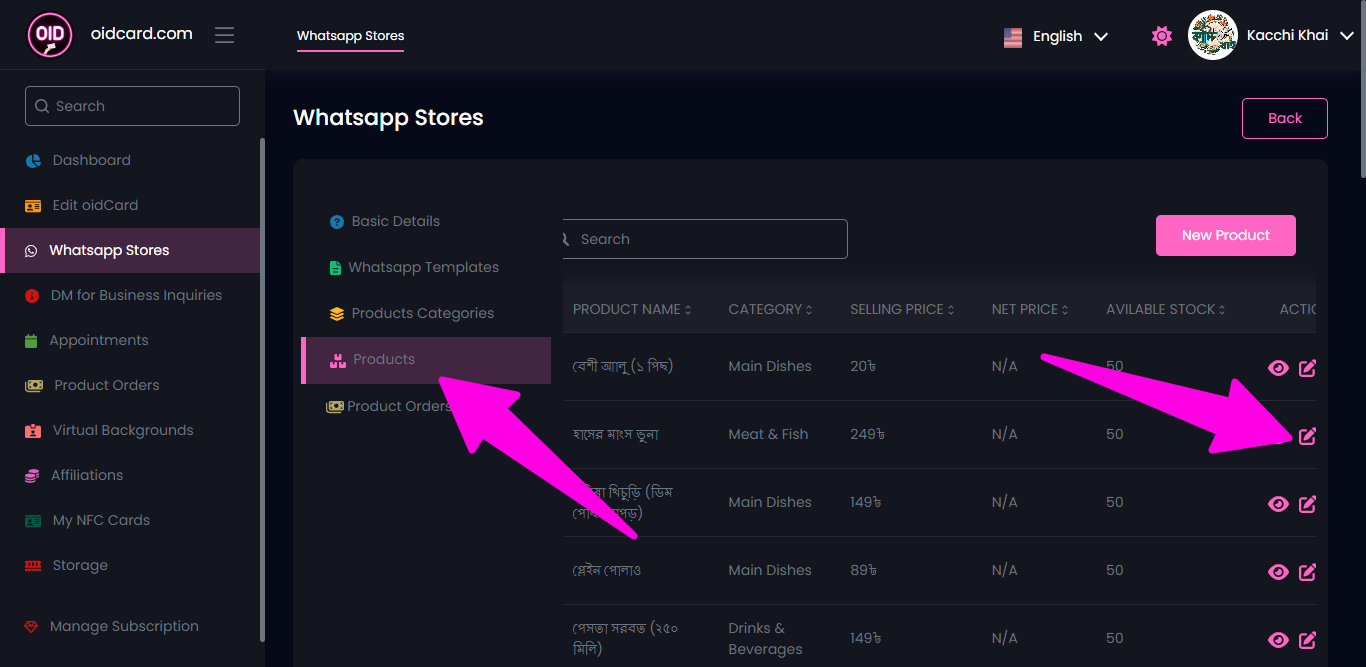Click the New Product button

tap(1225, 235)
